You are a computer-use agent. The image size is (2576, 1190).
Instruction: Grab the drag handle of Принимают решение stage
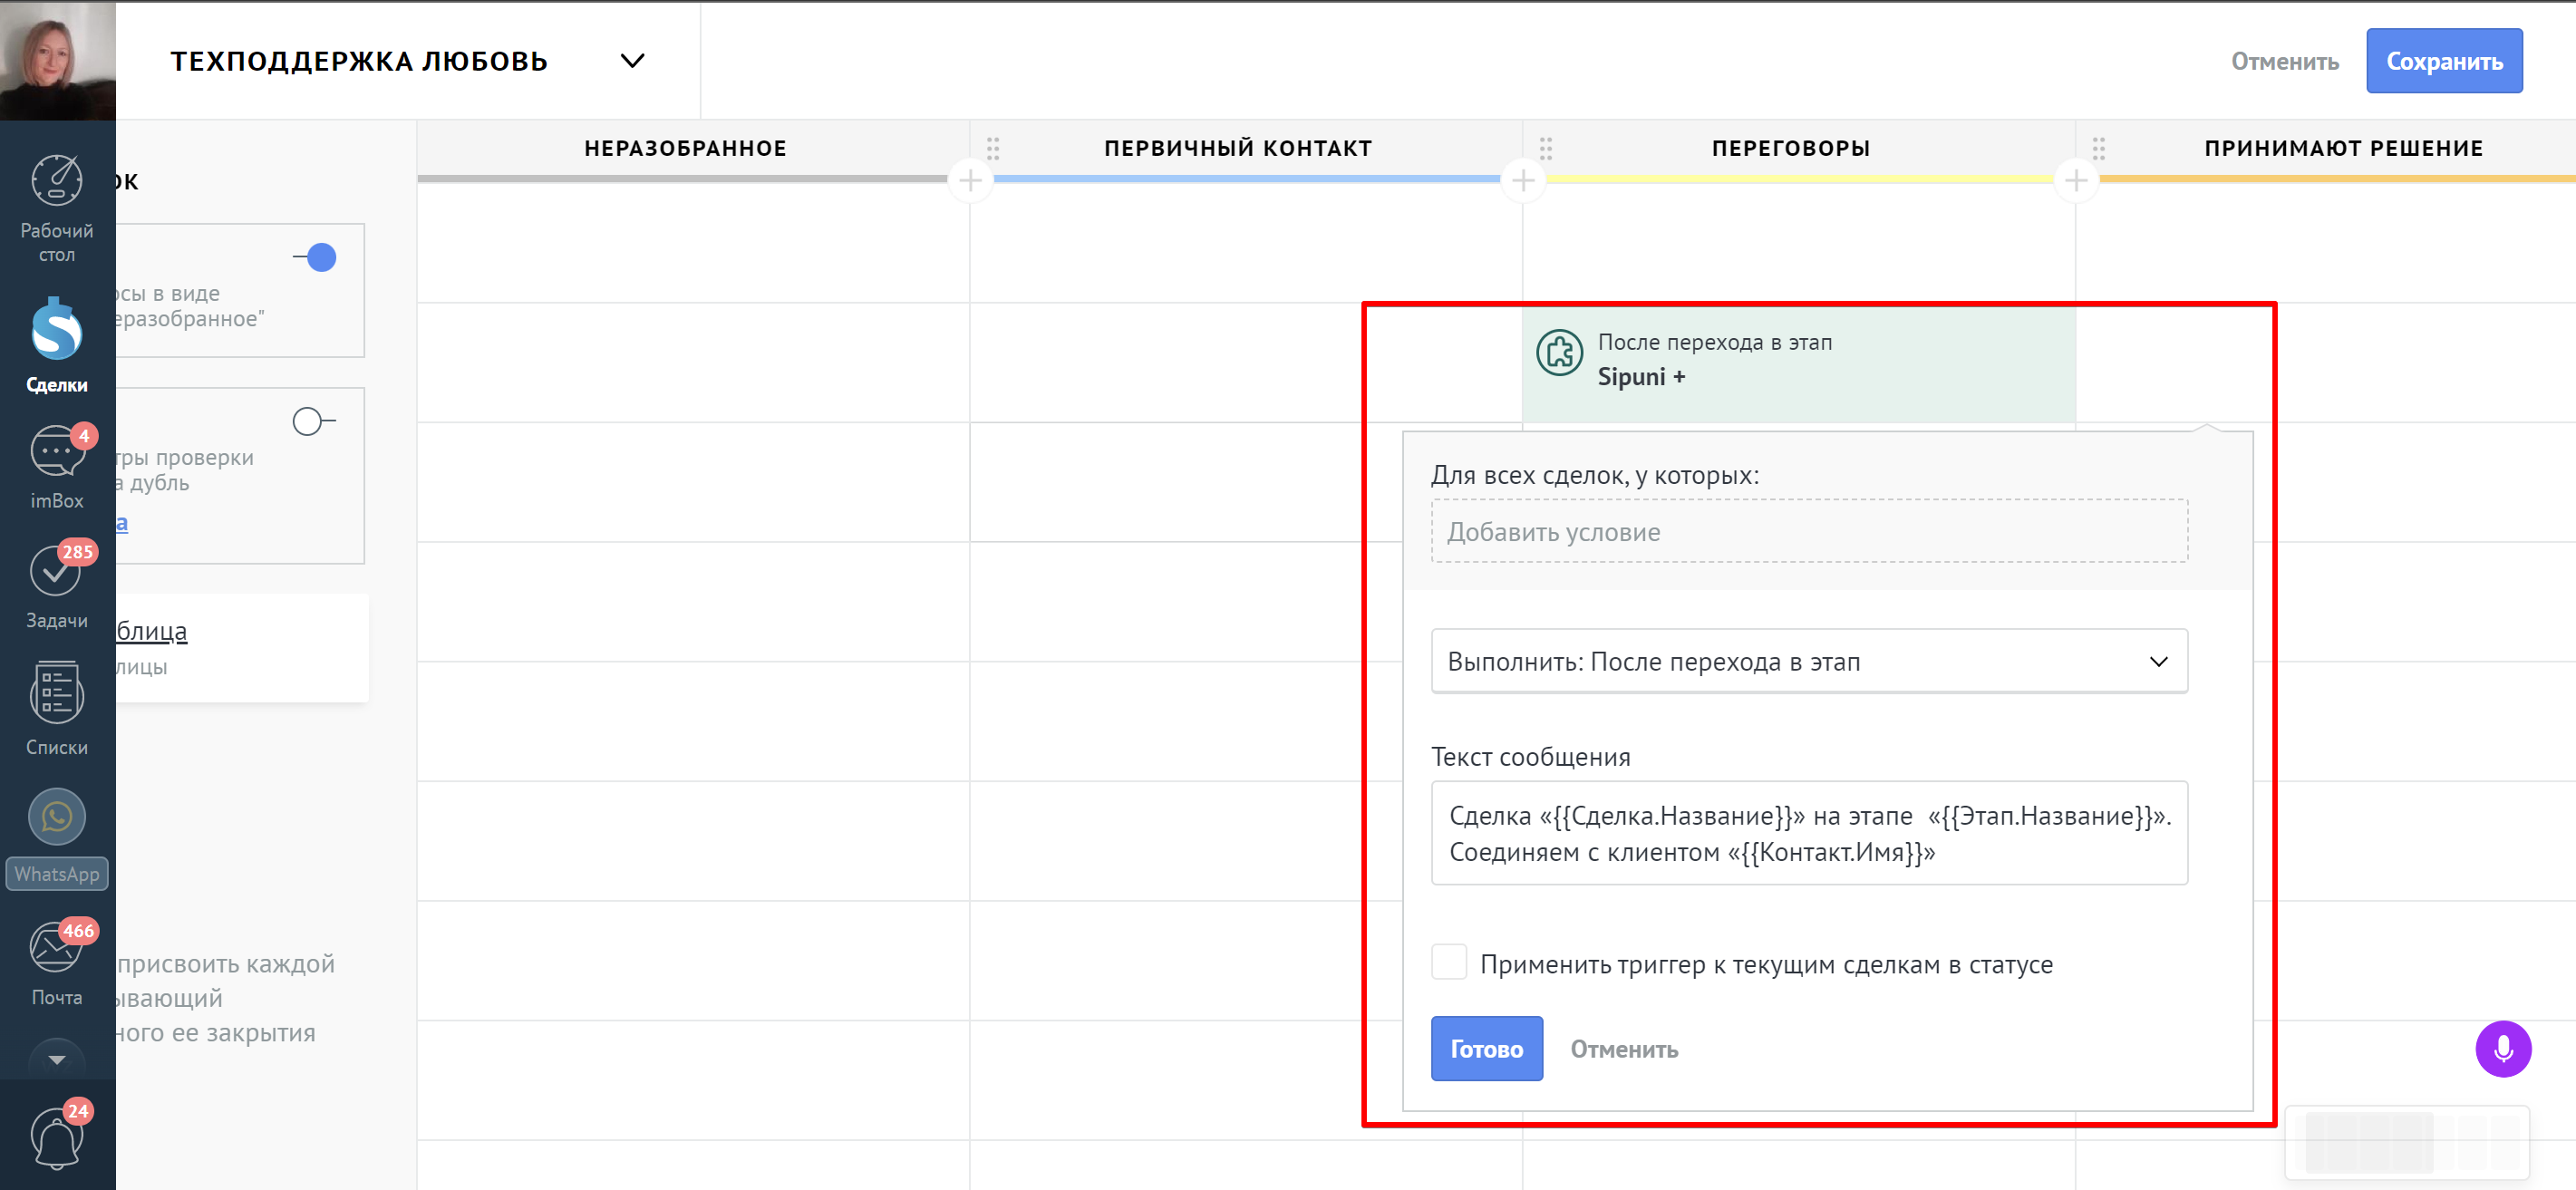click(2099, 148)
